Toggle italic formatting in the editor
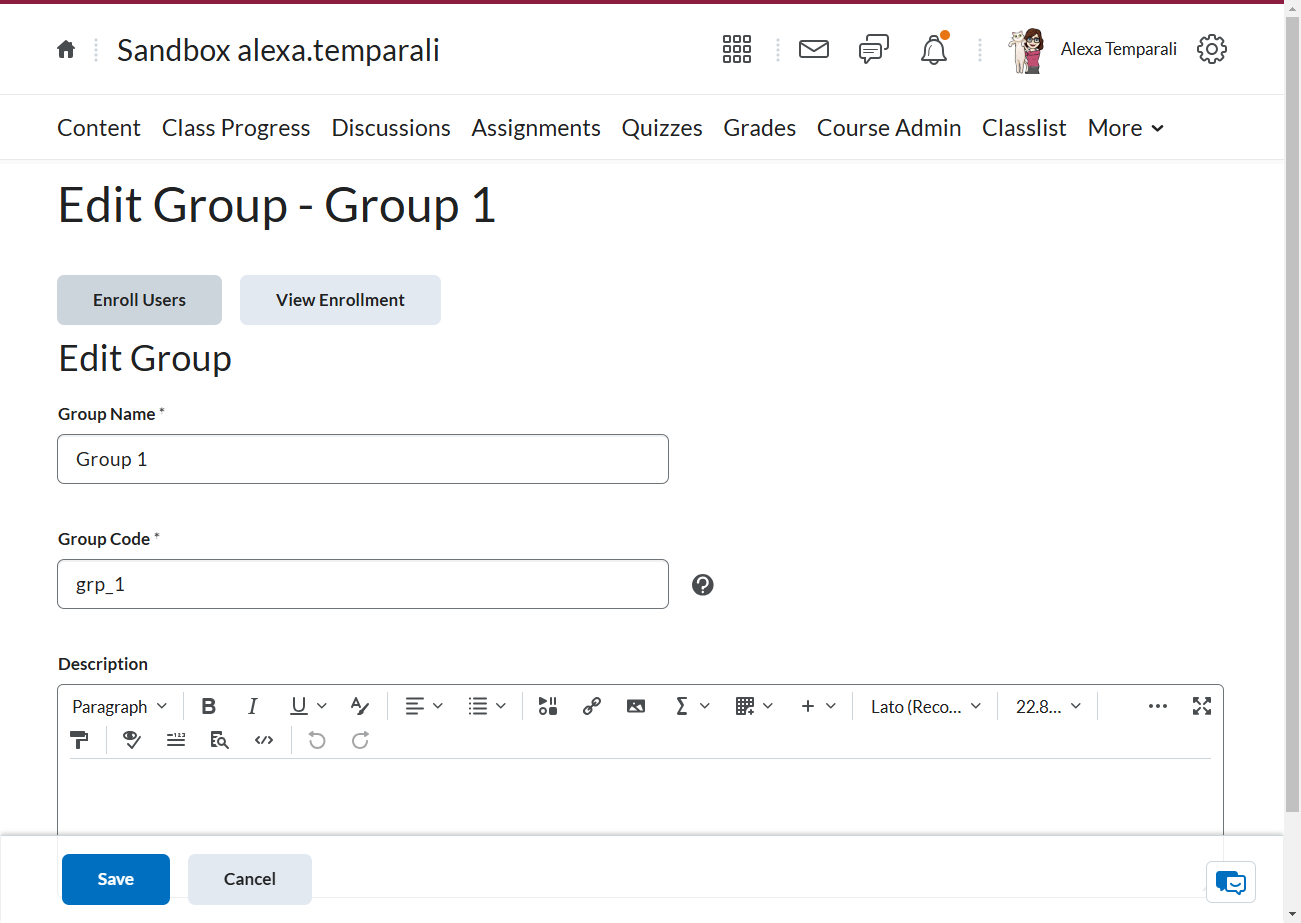The height and width of the screenshot is (923, 1301). 253,706
